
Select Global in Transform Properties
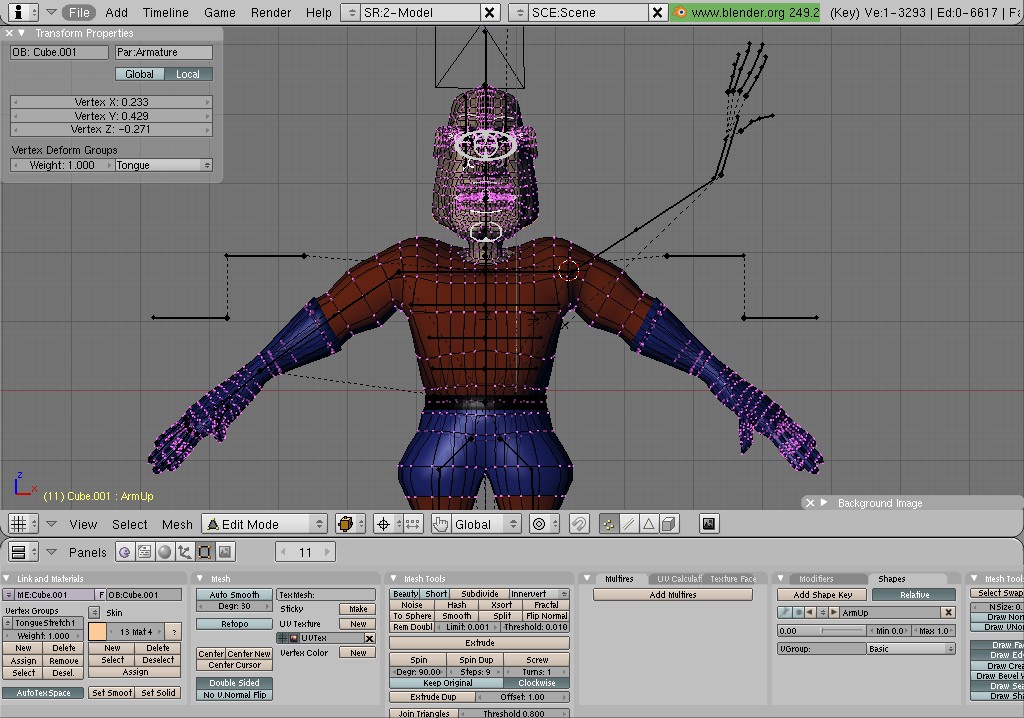point(139,74)
